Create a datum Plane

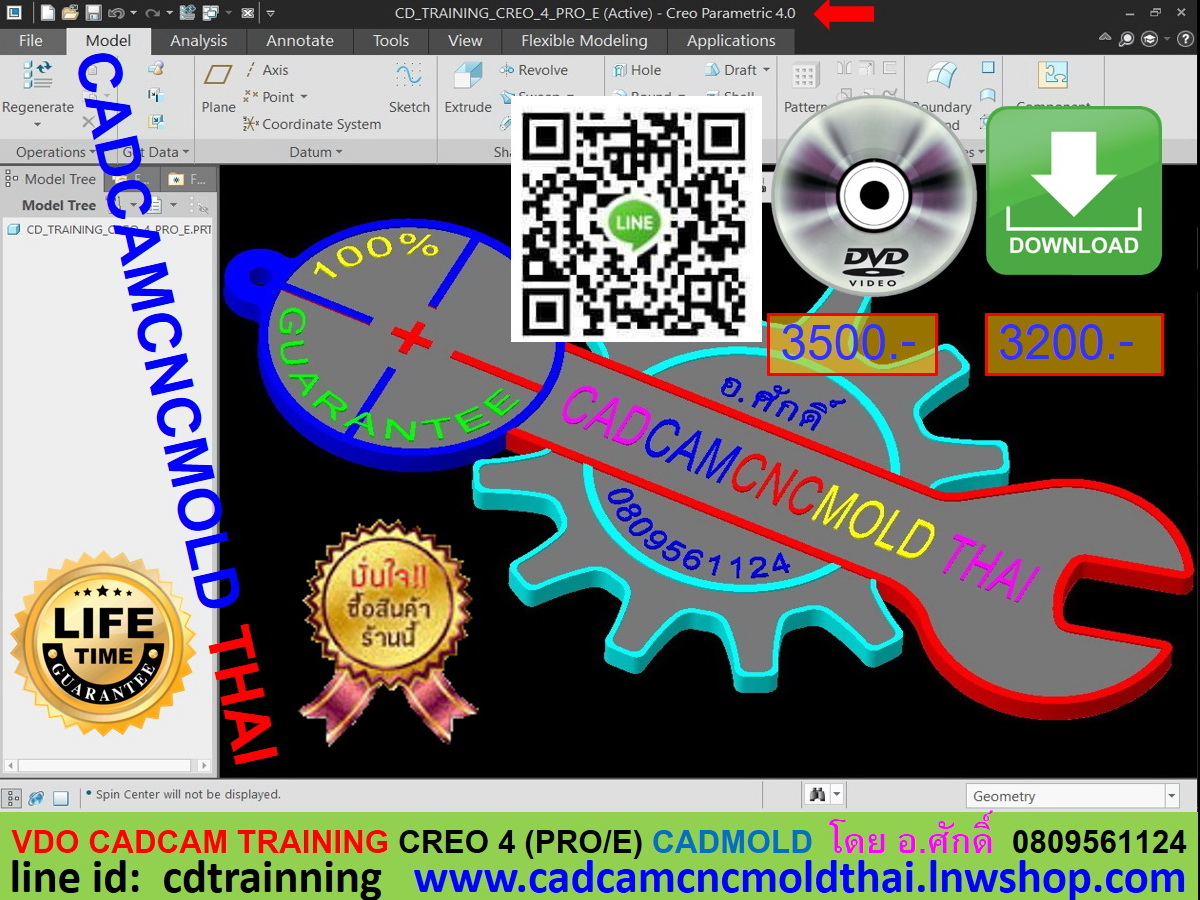tap(218, 78)
